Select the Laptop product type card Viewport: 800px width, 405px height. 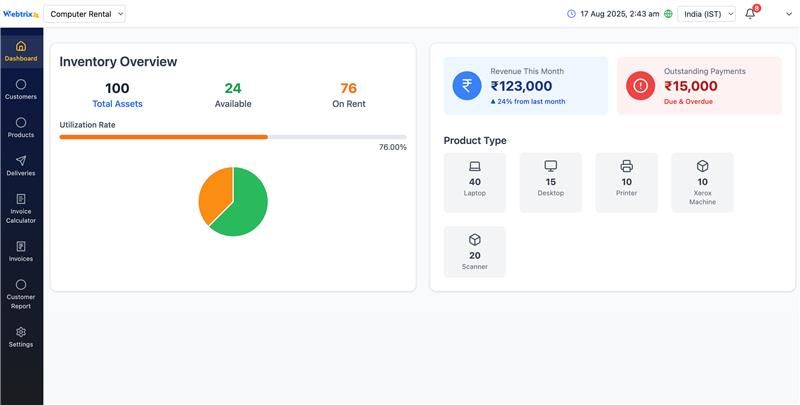(475, 182)
